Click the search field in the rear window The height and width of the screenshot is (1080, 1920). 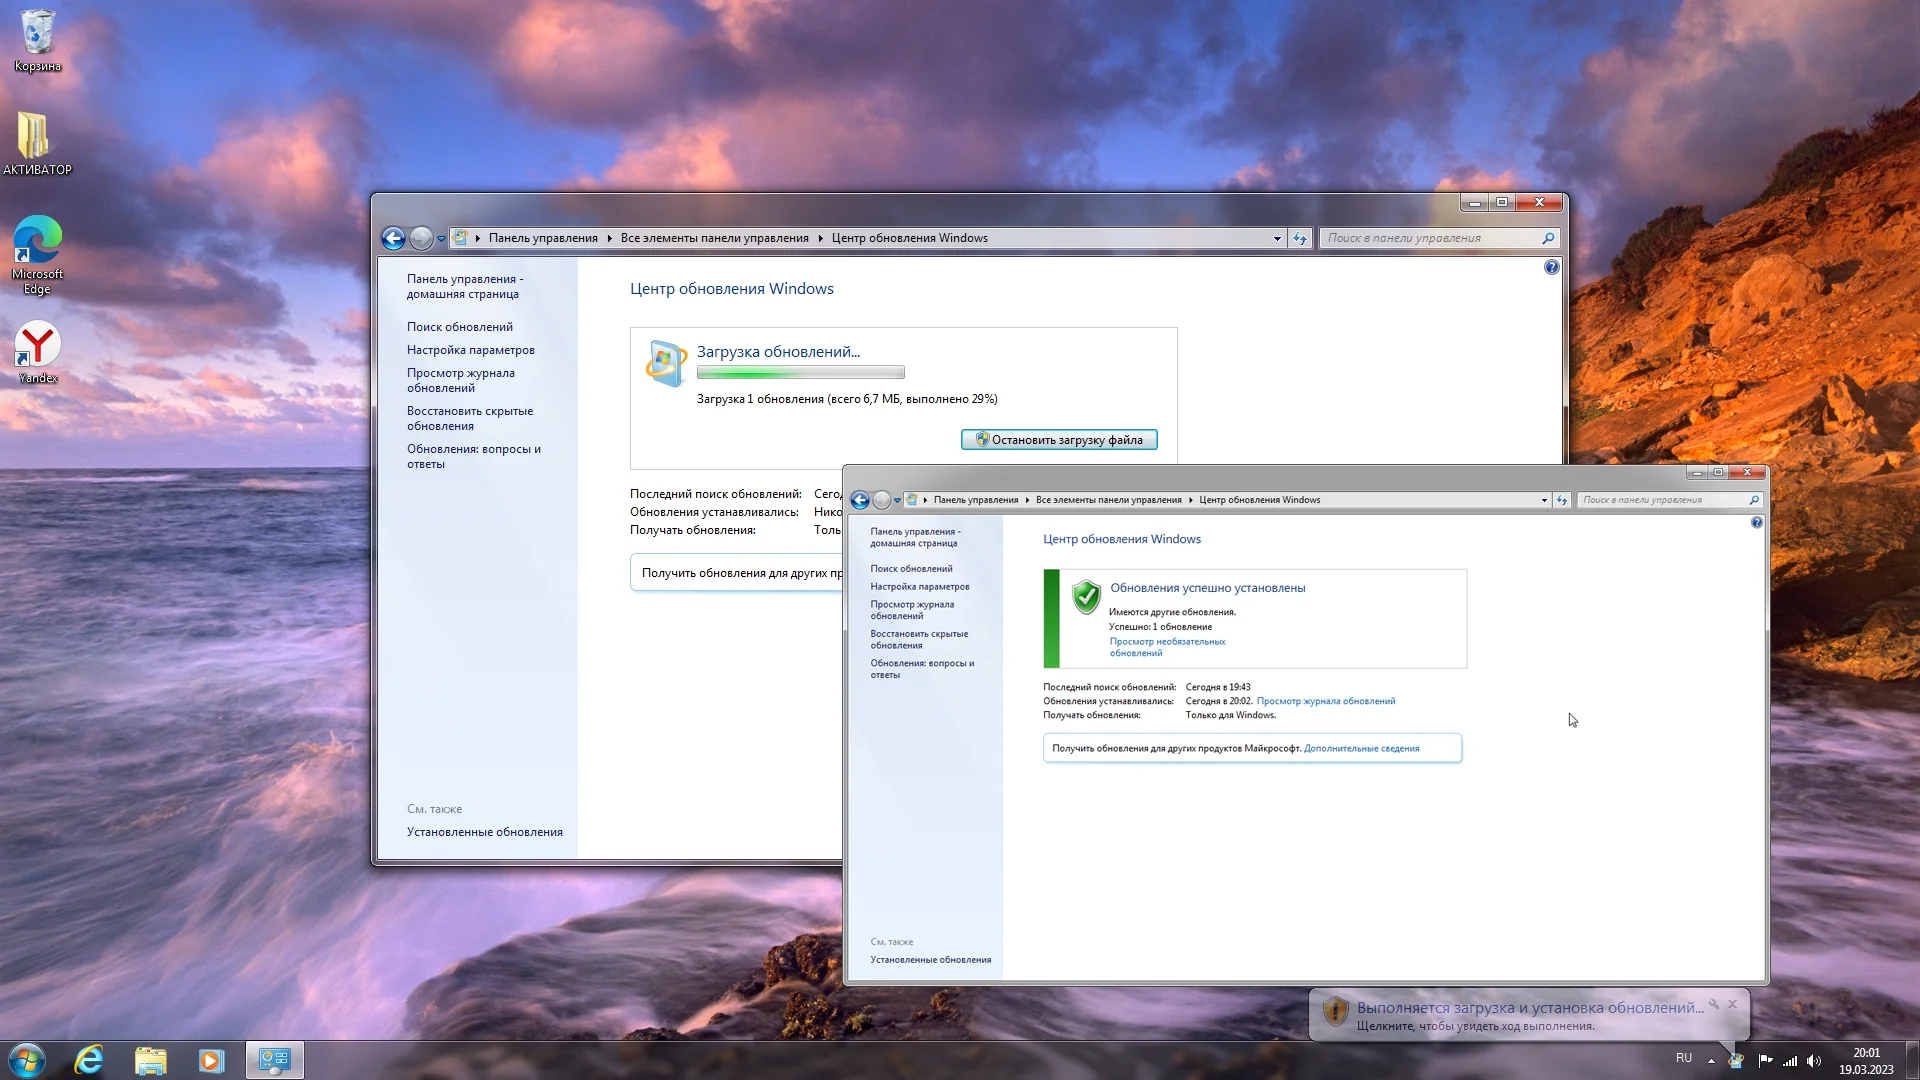coord(1430,238)
